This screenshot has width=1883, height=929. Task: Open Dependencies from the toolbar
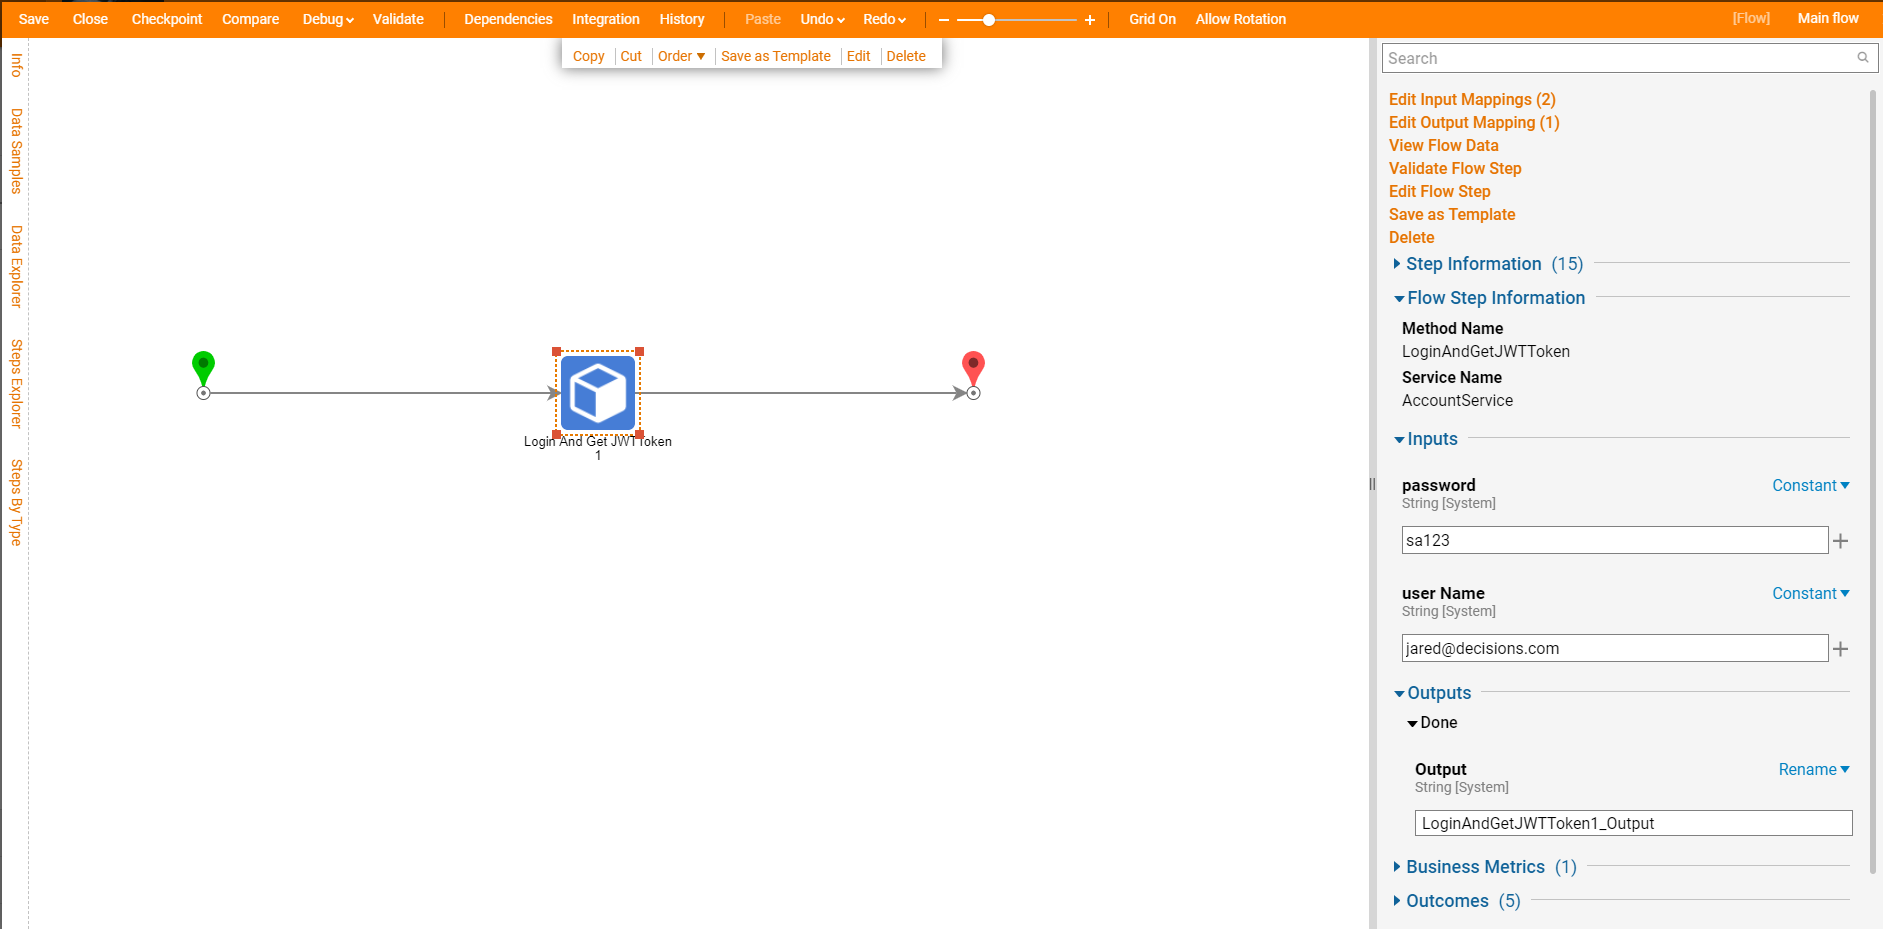click(508, 19)
